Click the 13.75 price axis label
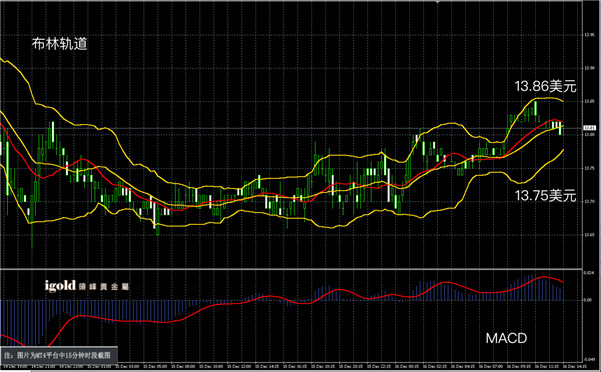Viewport: 601px width, 372px height. [590, 168]
